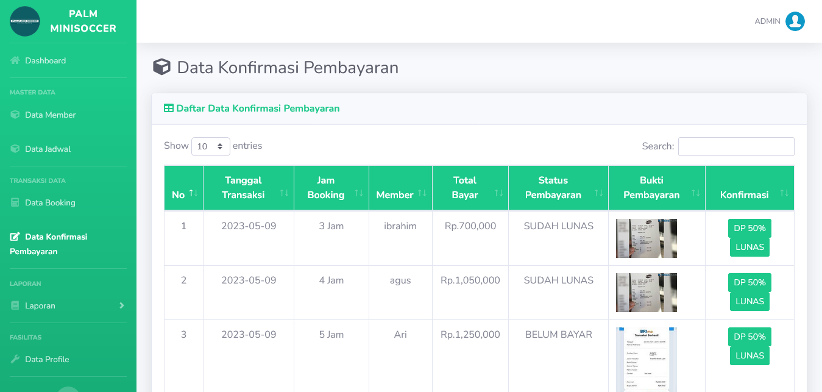Click the member name ibrahim

tap(400, 226)
